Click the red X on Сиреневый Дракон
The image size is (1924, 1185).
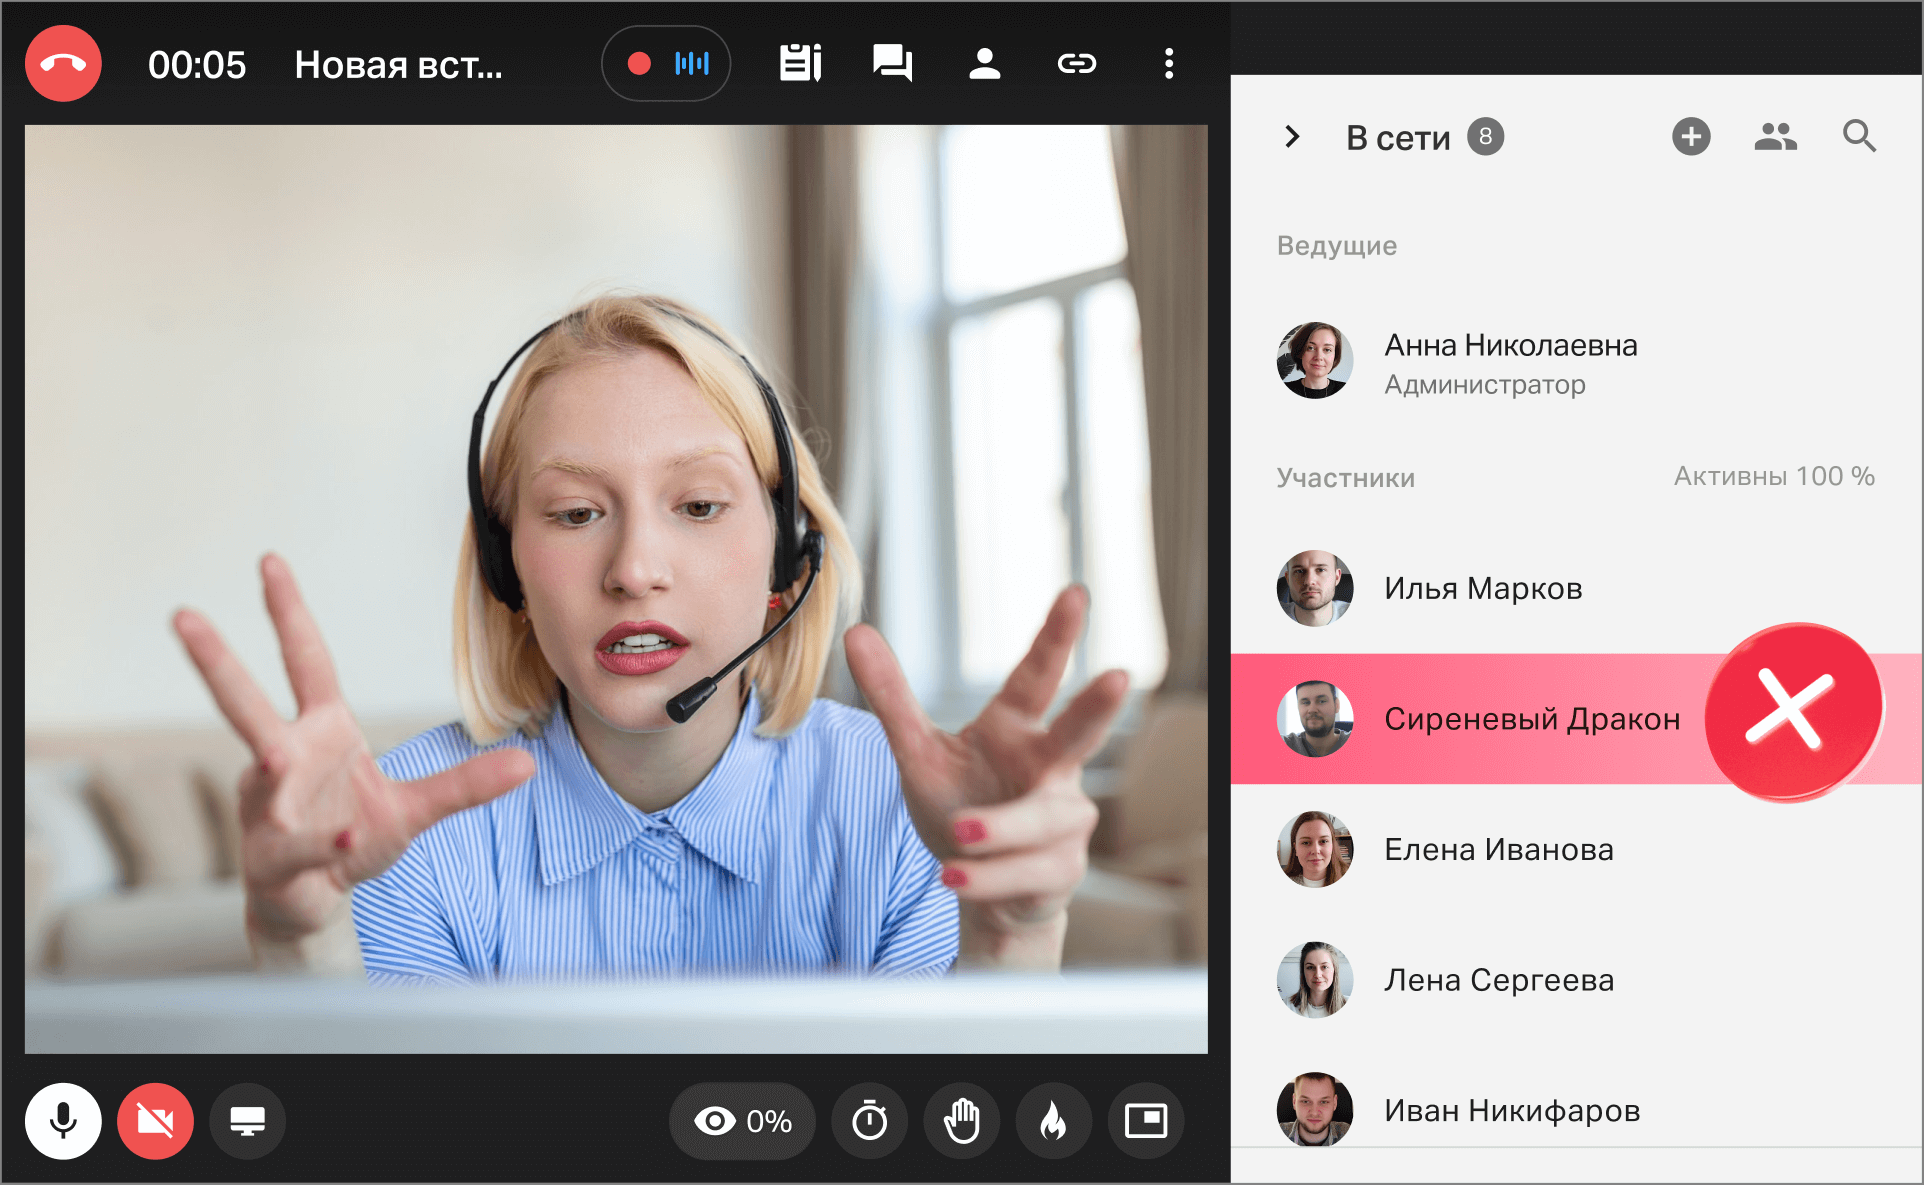tap(1791, 711)
